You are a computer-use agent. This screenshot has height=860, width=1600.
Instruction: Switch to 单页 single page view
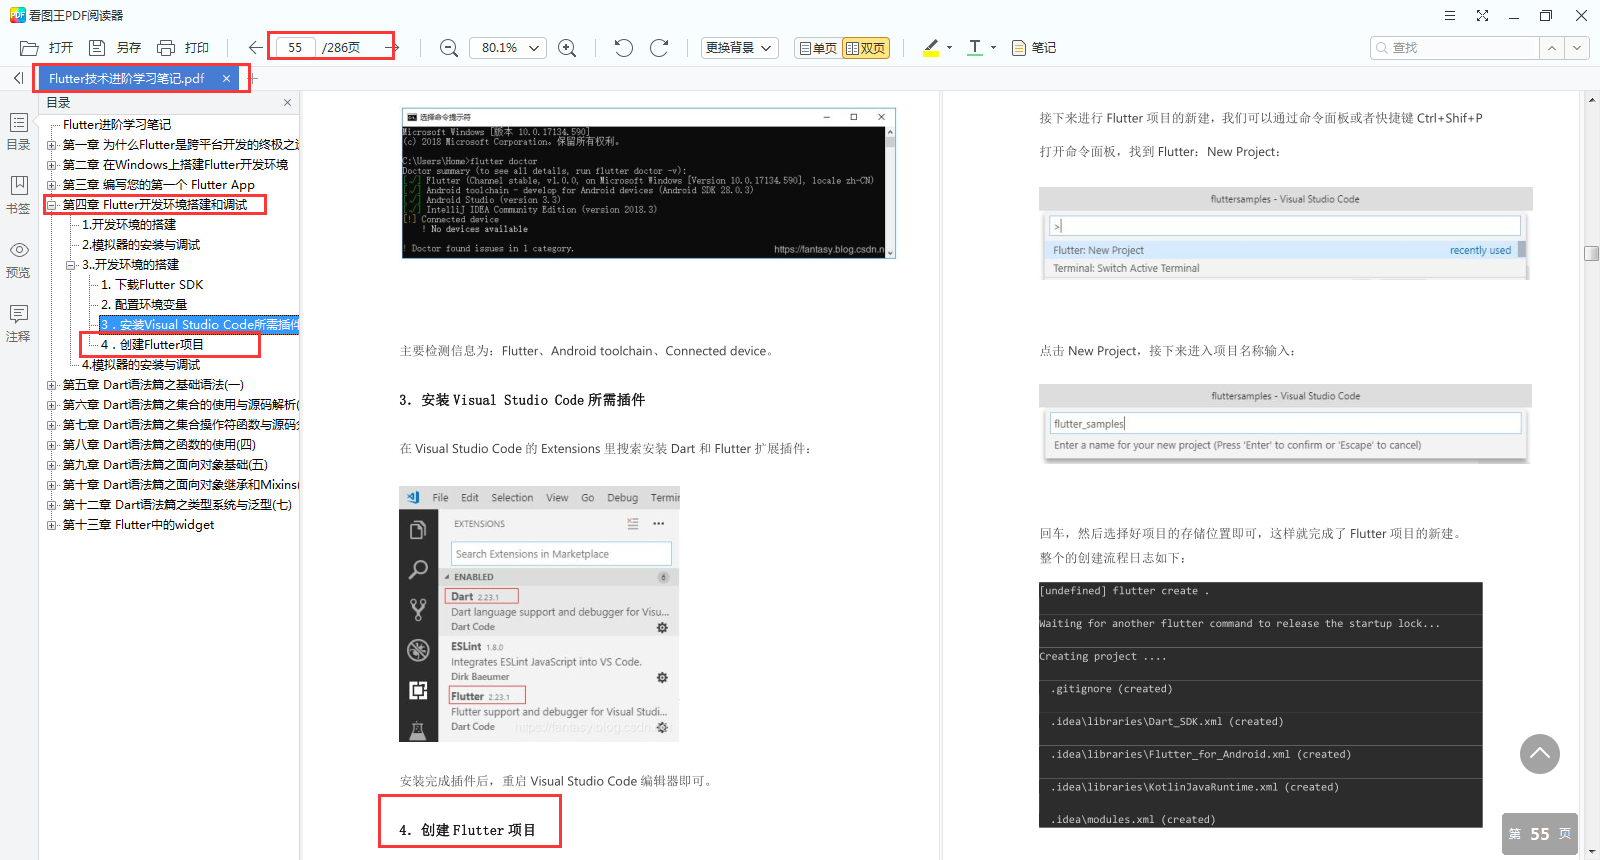tap(817, 48)
